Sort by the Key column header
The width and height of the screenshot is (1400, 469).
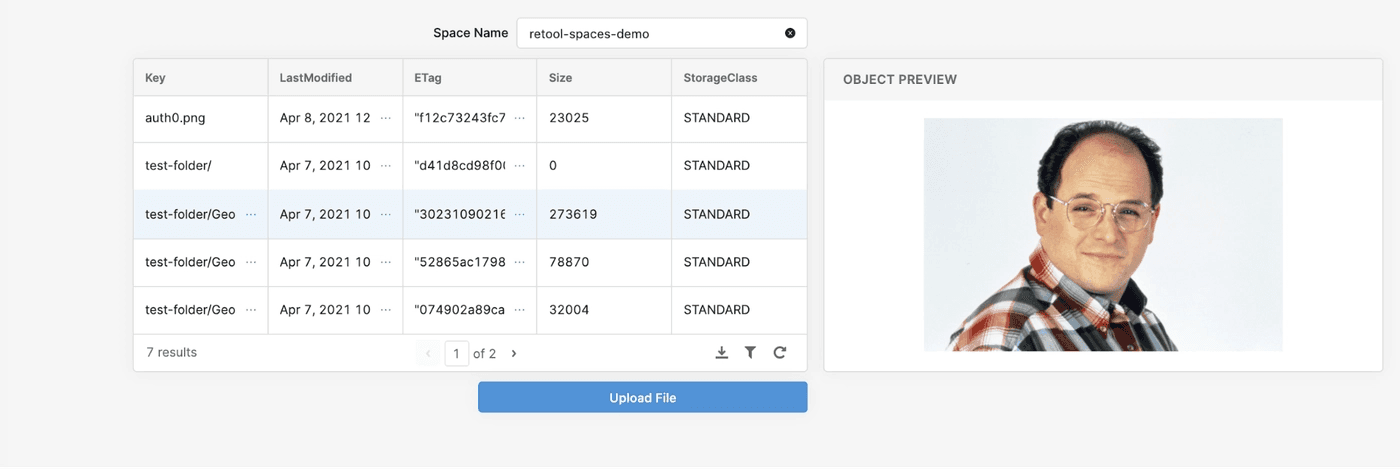coord(156,78)
